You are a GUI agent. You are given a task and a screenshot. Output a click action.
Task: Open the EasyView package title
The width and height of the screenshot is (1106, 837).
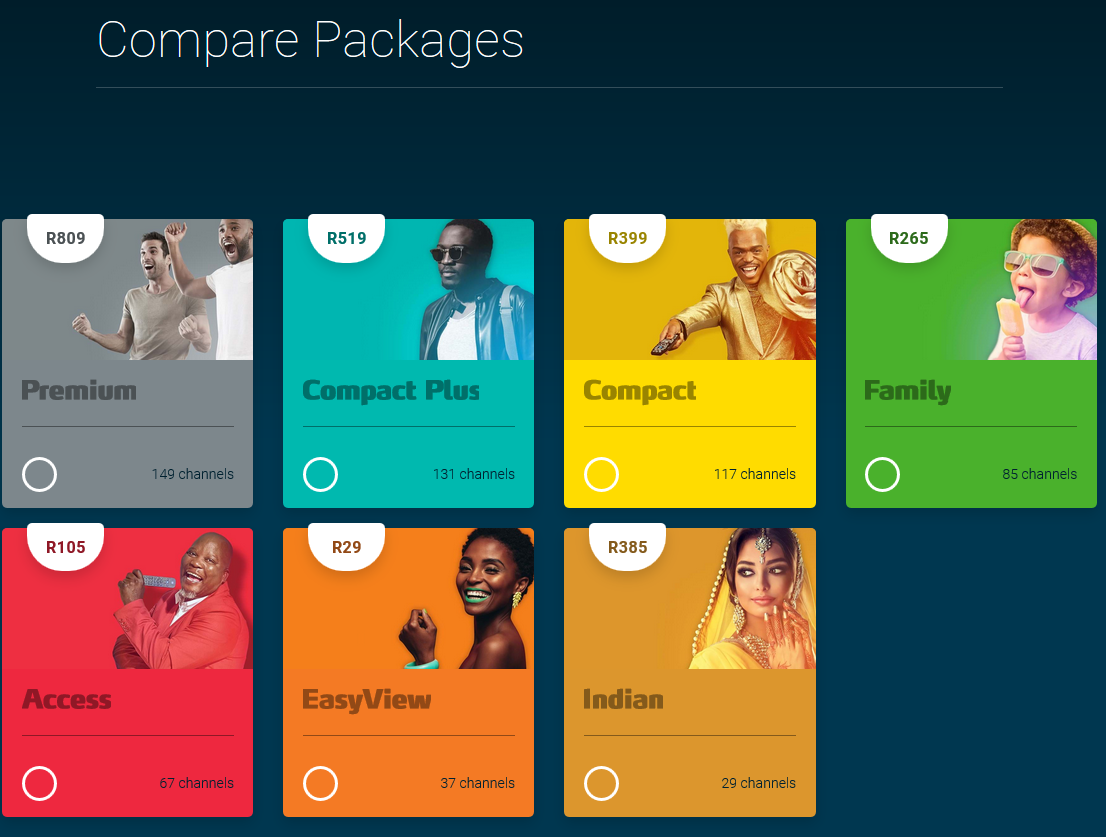[x=367, y=699]
